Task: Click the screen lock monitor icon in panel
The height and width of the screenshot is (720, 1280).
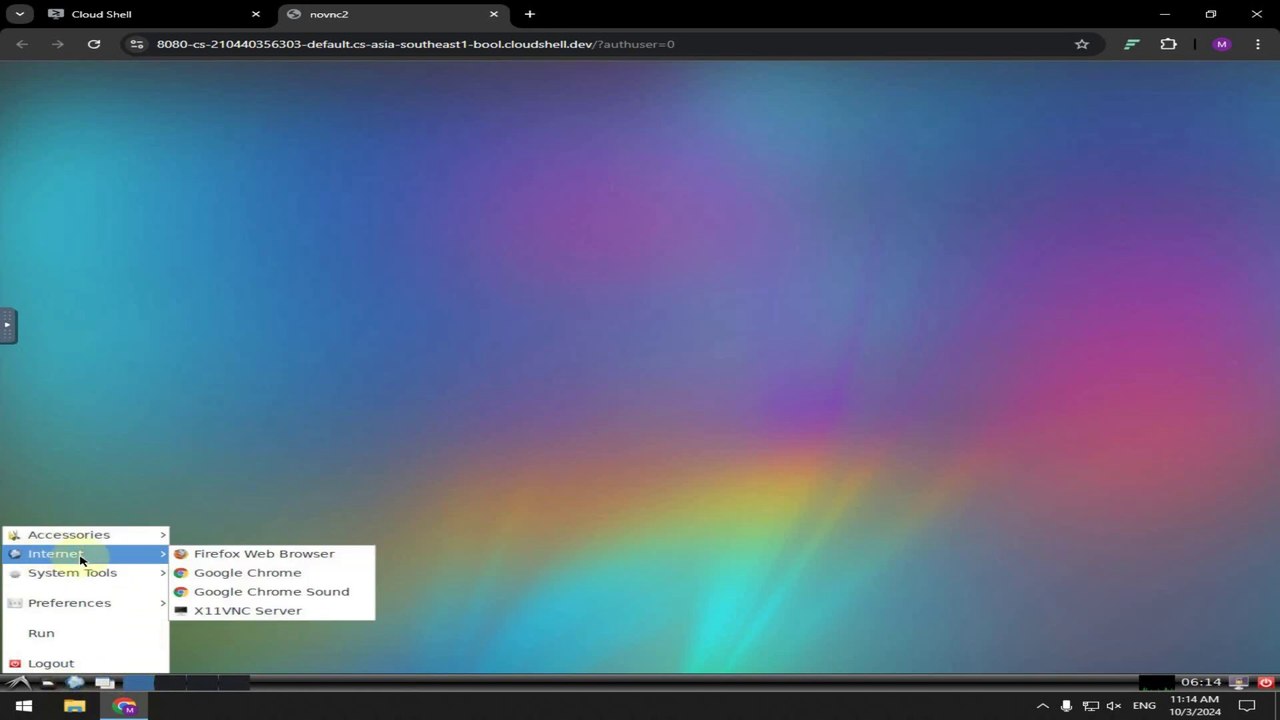Action: tap(1240, 683)
